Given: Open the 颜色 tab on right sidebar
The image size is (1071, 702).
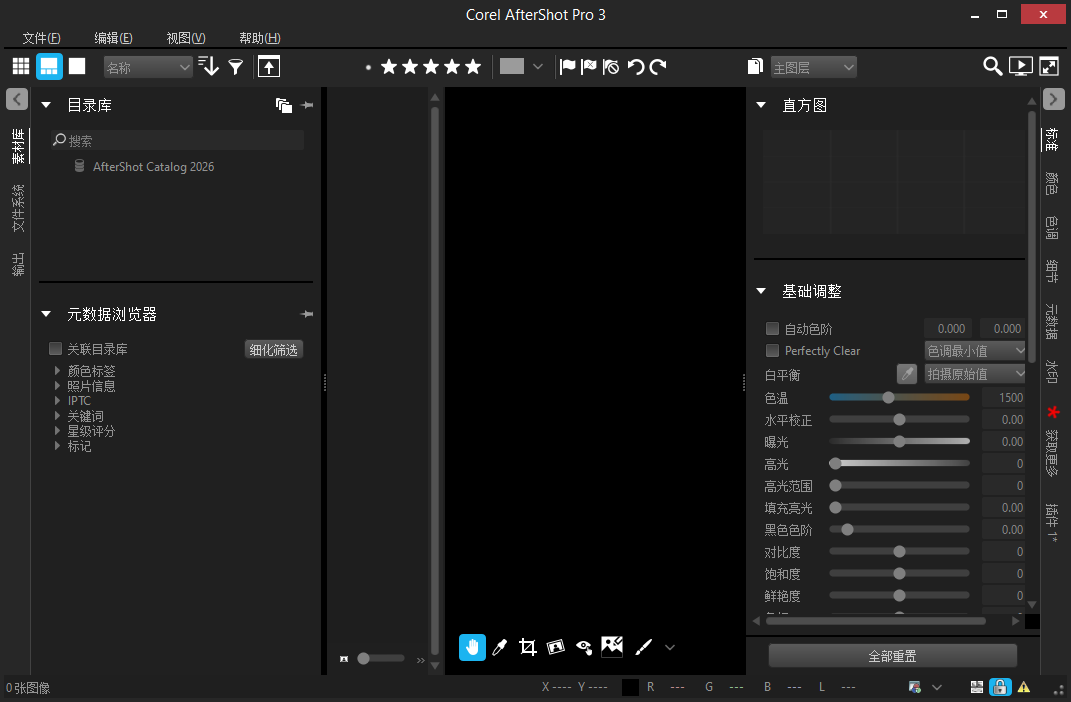Looking at the screenshot, I should tap(1053, 183).
